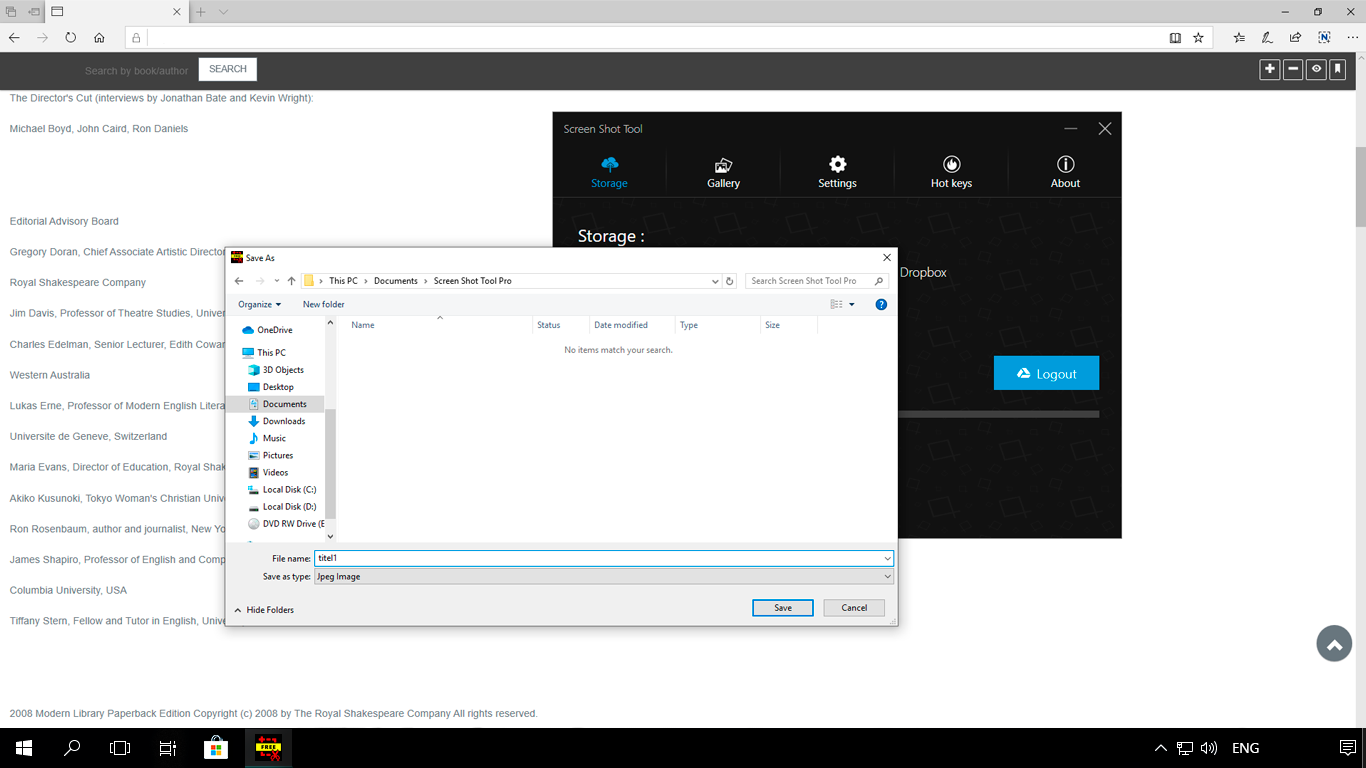The image size is (1366, 768).
Task: Add the page to favorites with the star
Action: (x=1198, y=37)
